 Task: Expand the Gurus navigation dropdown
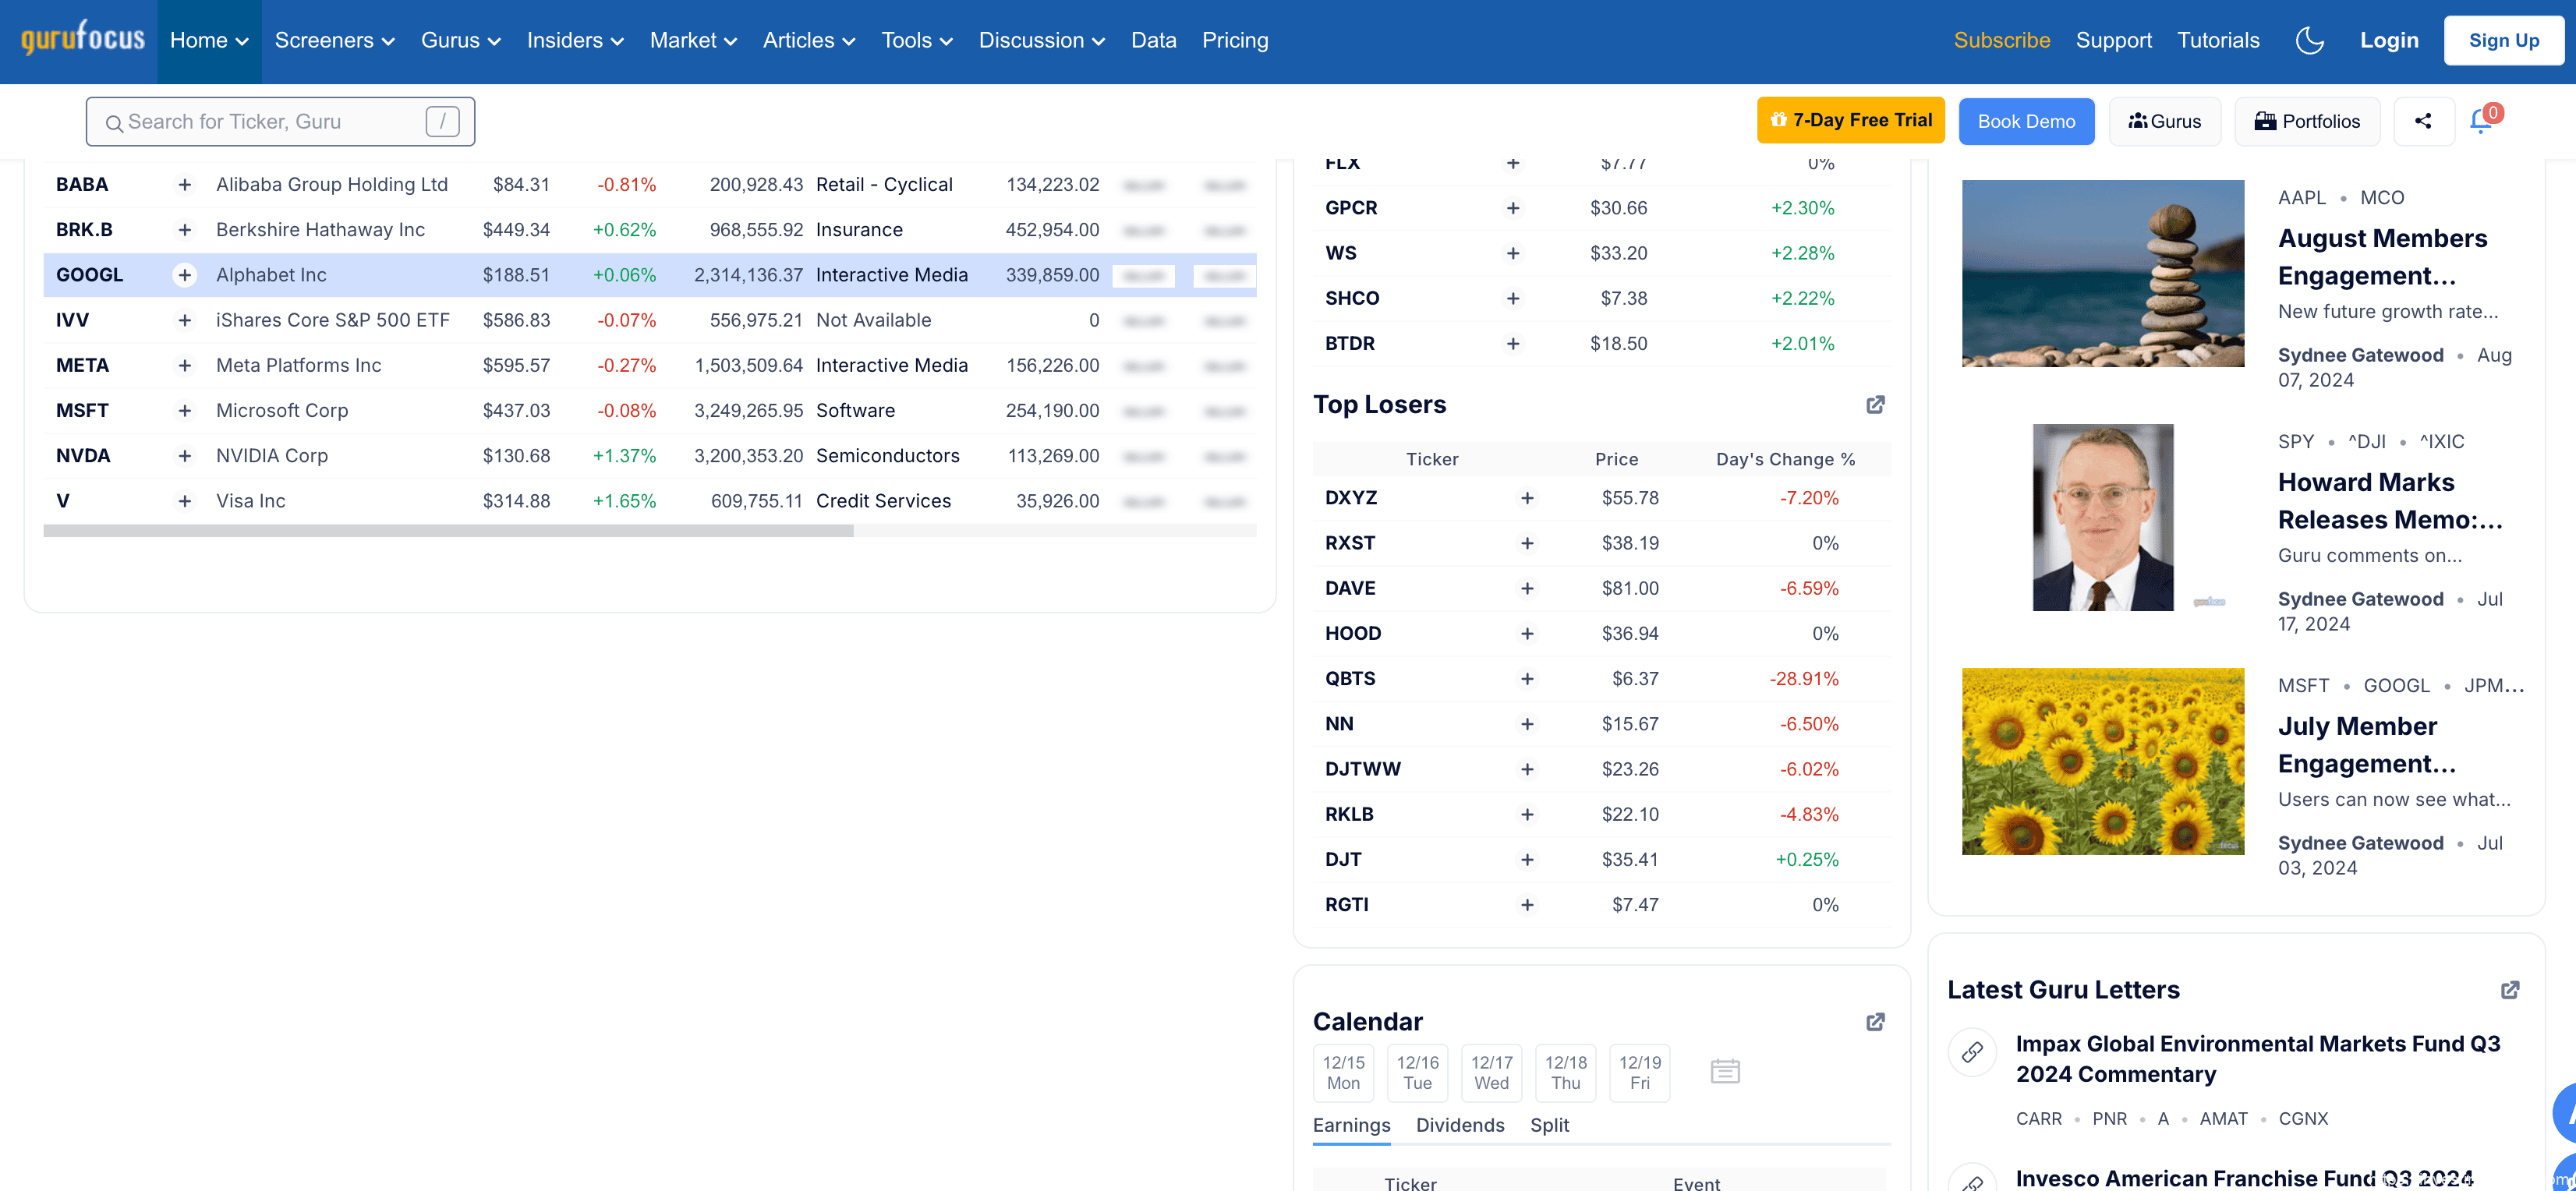(460, 40)
